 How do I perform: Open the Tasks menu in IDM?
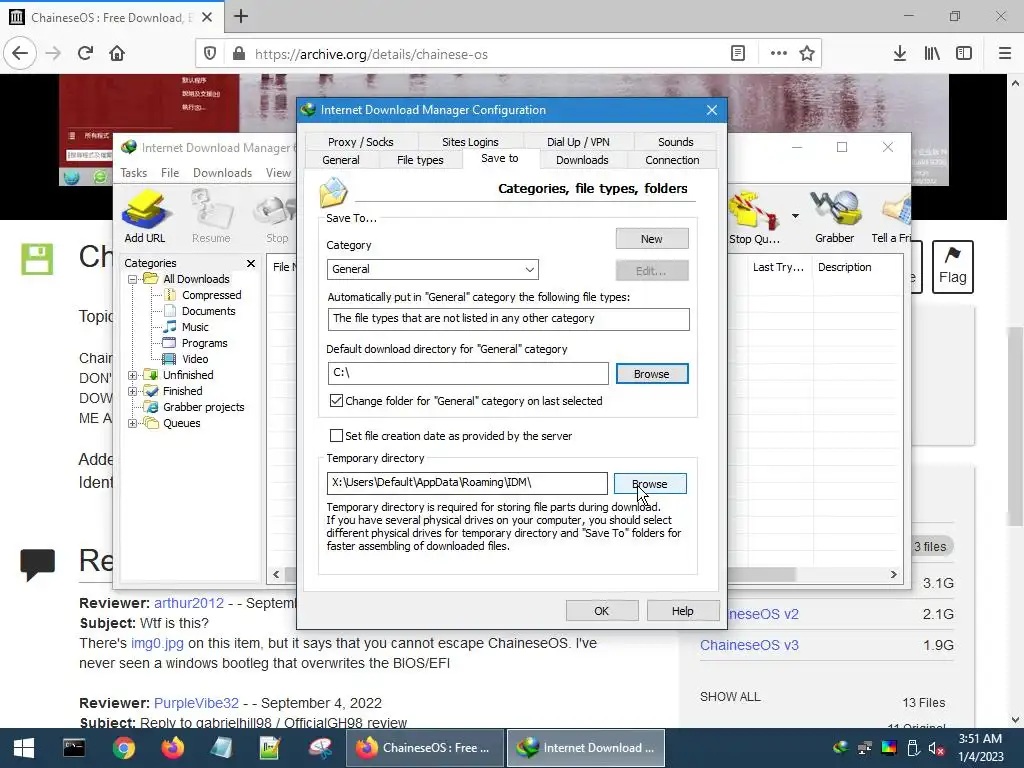pyautogui.click(x=134, y=173)
